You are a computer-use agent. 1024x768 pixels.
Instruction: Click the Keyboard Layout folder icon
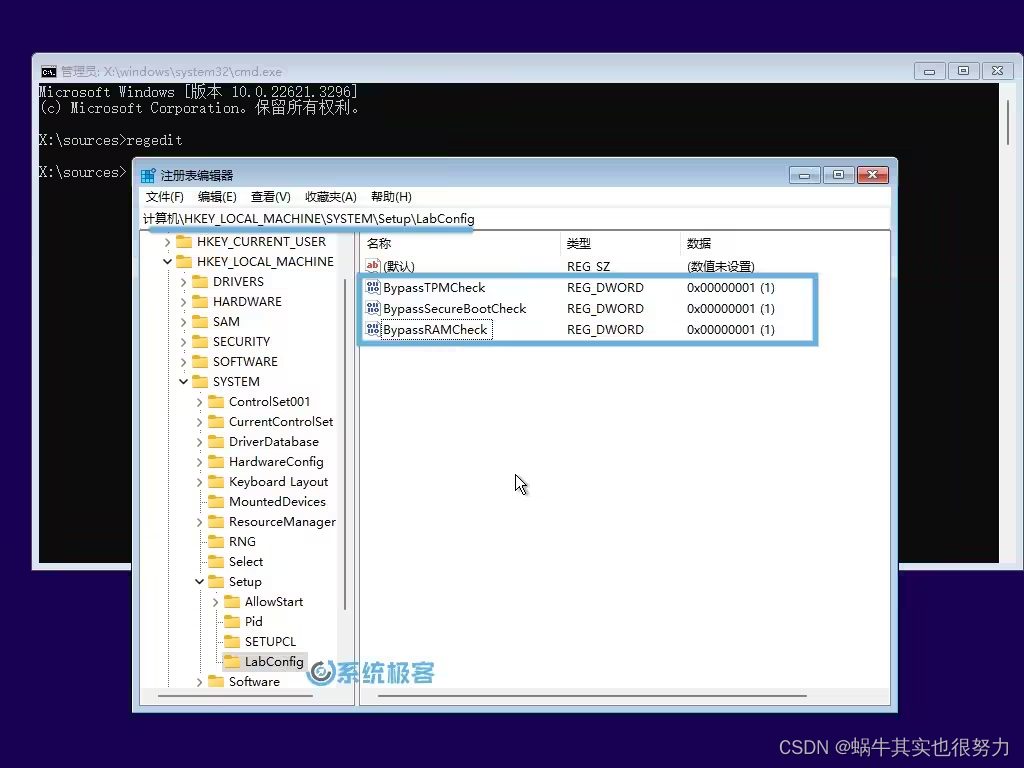point(216,482)
